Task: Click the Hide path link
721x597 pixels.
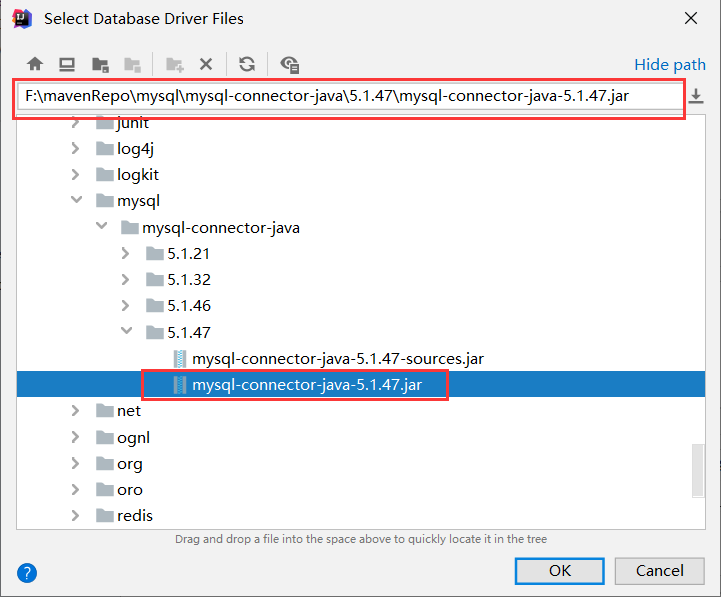Action: click(670, 65)
